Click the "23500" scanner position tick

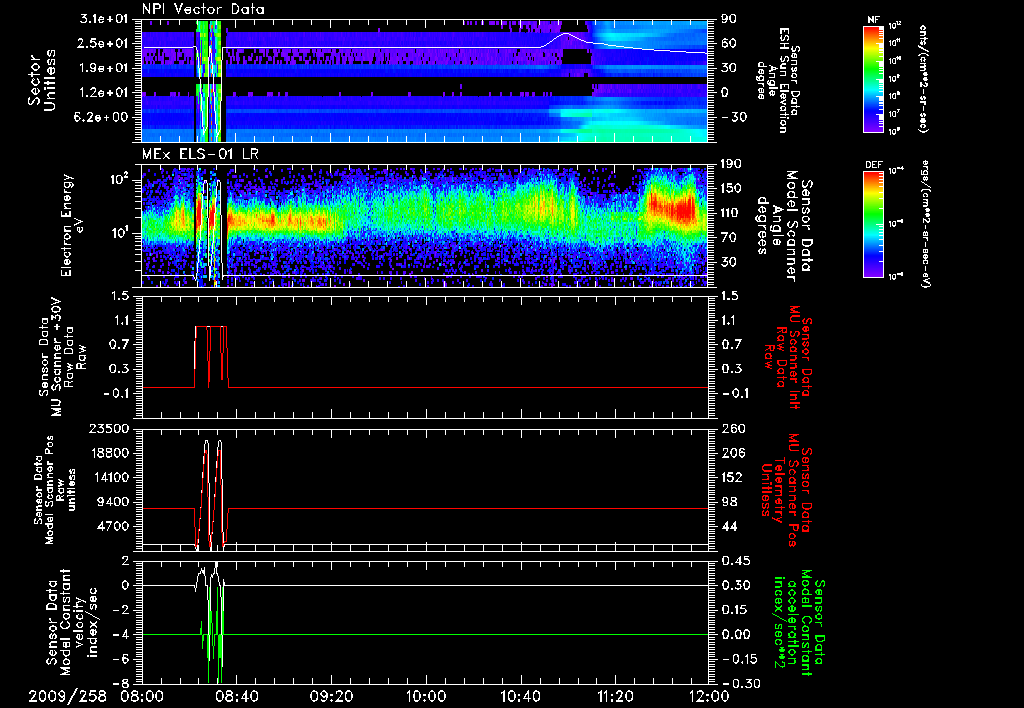coord(108,429)
